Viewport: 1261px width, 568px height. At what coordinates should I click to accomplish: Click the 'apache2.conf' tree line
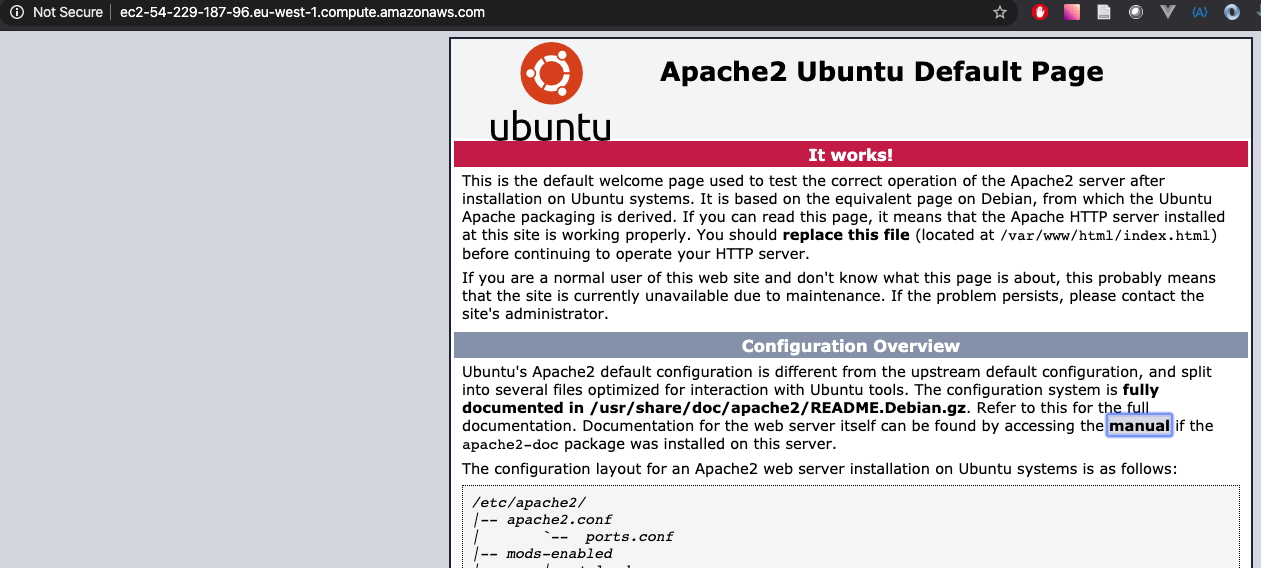(559, 520)
